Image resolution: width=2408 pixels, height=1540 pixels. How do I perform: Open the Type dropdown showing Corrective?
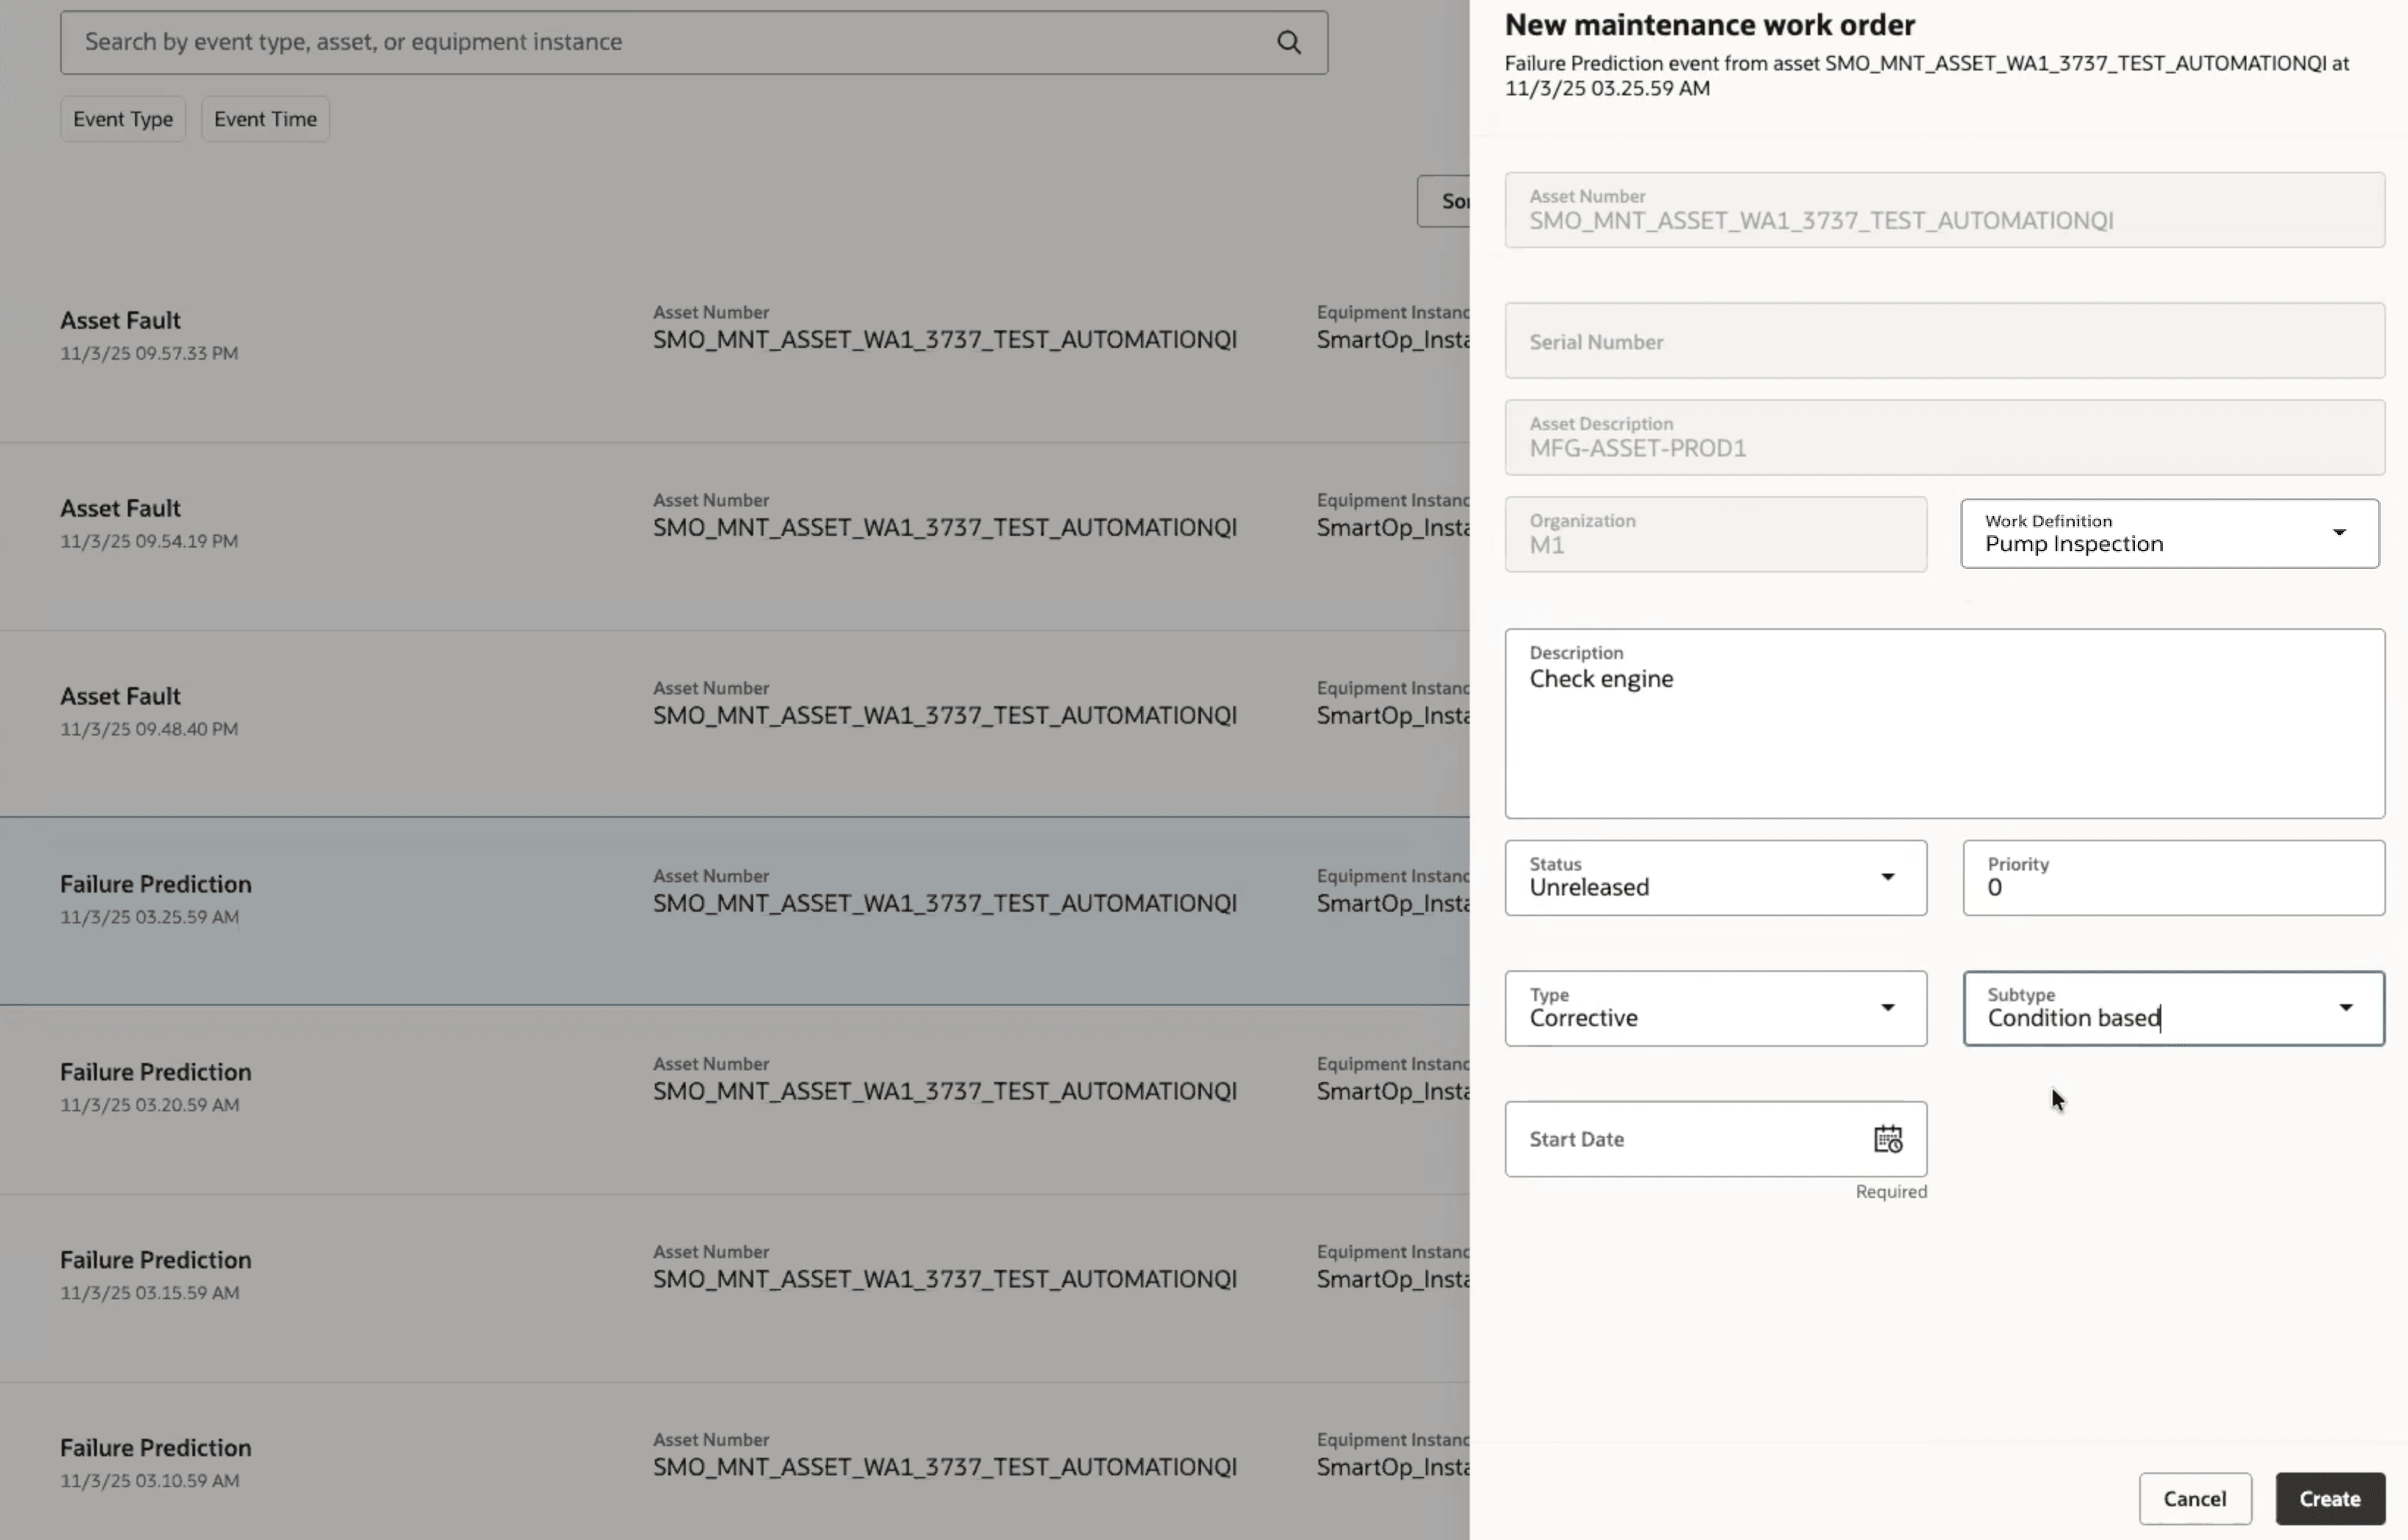coord(1888,1008)
